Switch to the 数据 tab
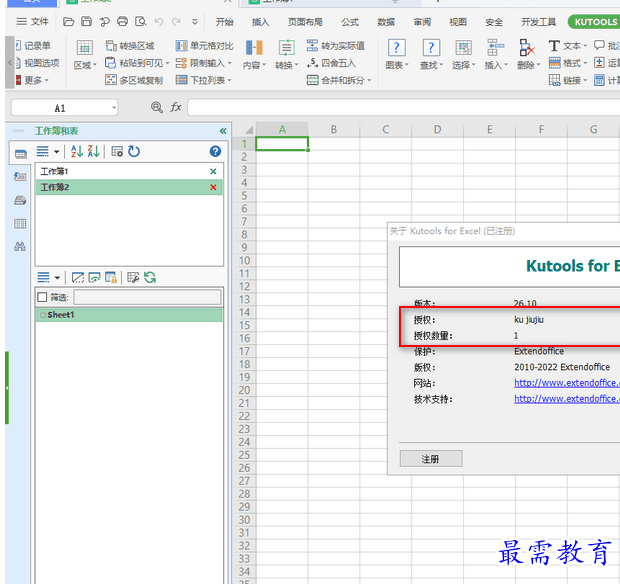The height and width of the screenshot is (584, 620). click(x=386, y=22)
